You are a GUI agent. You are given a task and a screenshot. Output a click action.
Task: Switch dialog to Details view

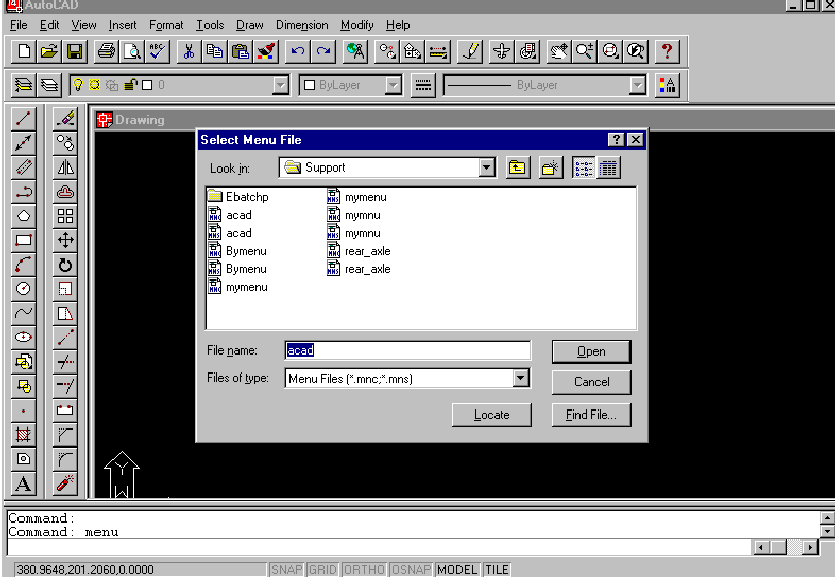(x=608, y=168)
